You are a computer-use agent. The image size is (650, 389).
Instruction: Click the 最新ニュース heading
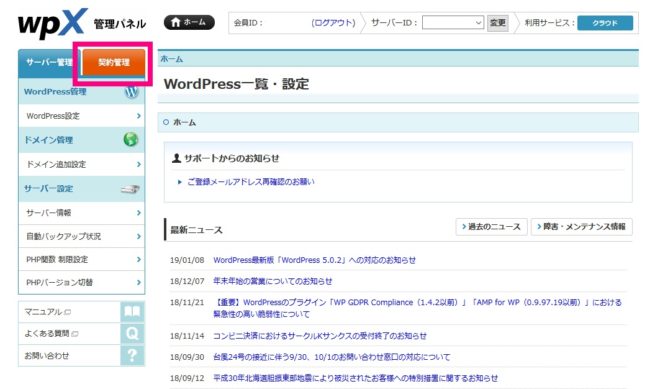(196, 230)
